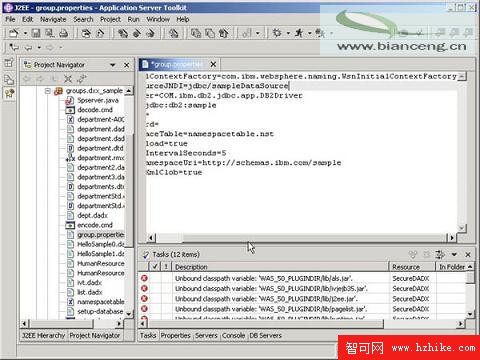Screen dimensions: 480x360
Task: Sort tasks by In Folder column
Action: [x=452, y=267]
